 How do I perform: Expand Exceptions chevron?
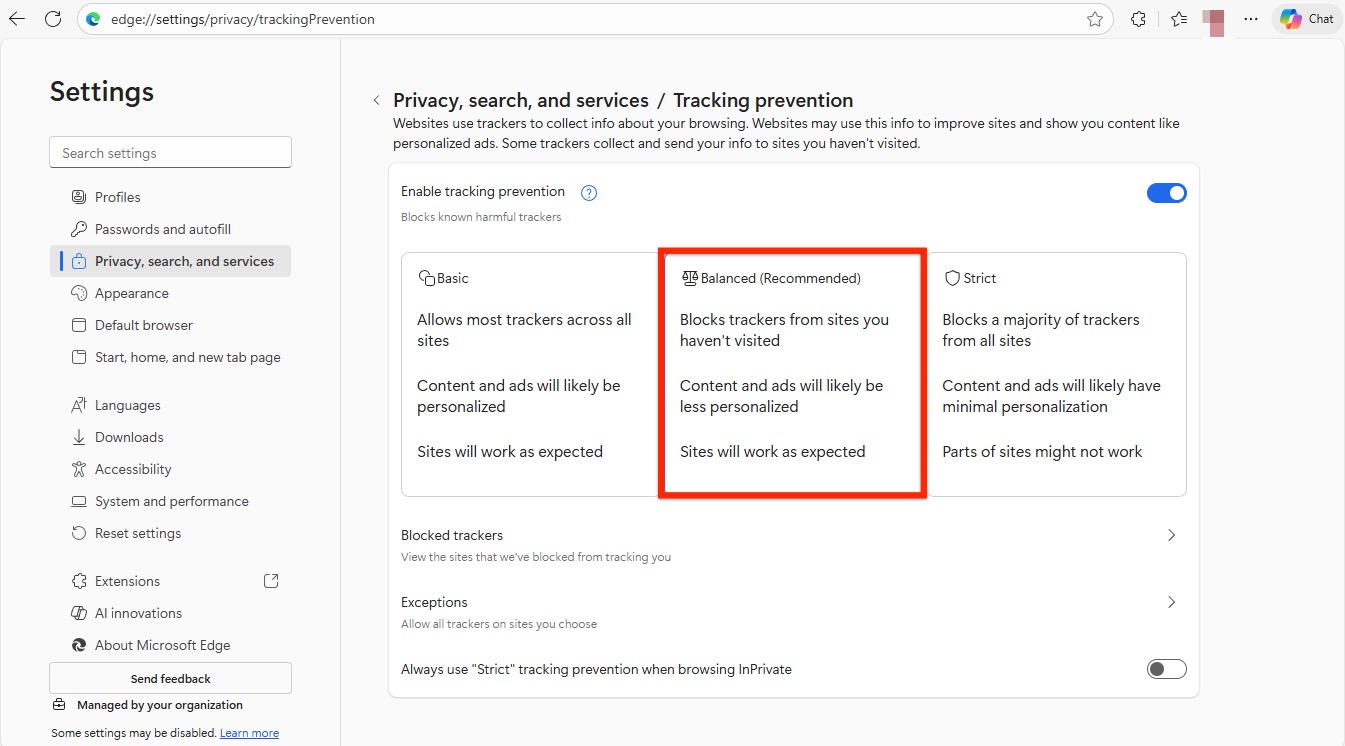(1172, 602)
